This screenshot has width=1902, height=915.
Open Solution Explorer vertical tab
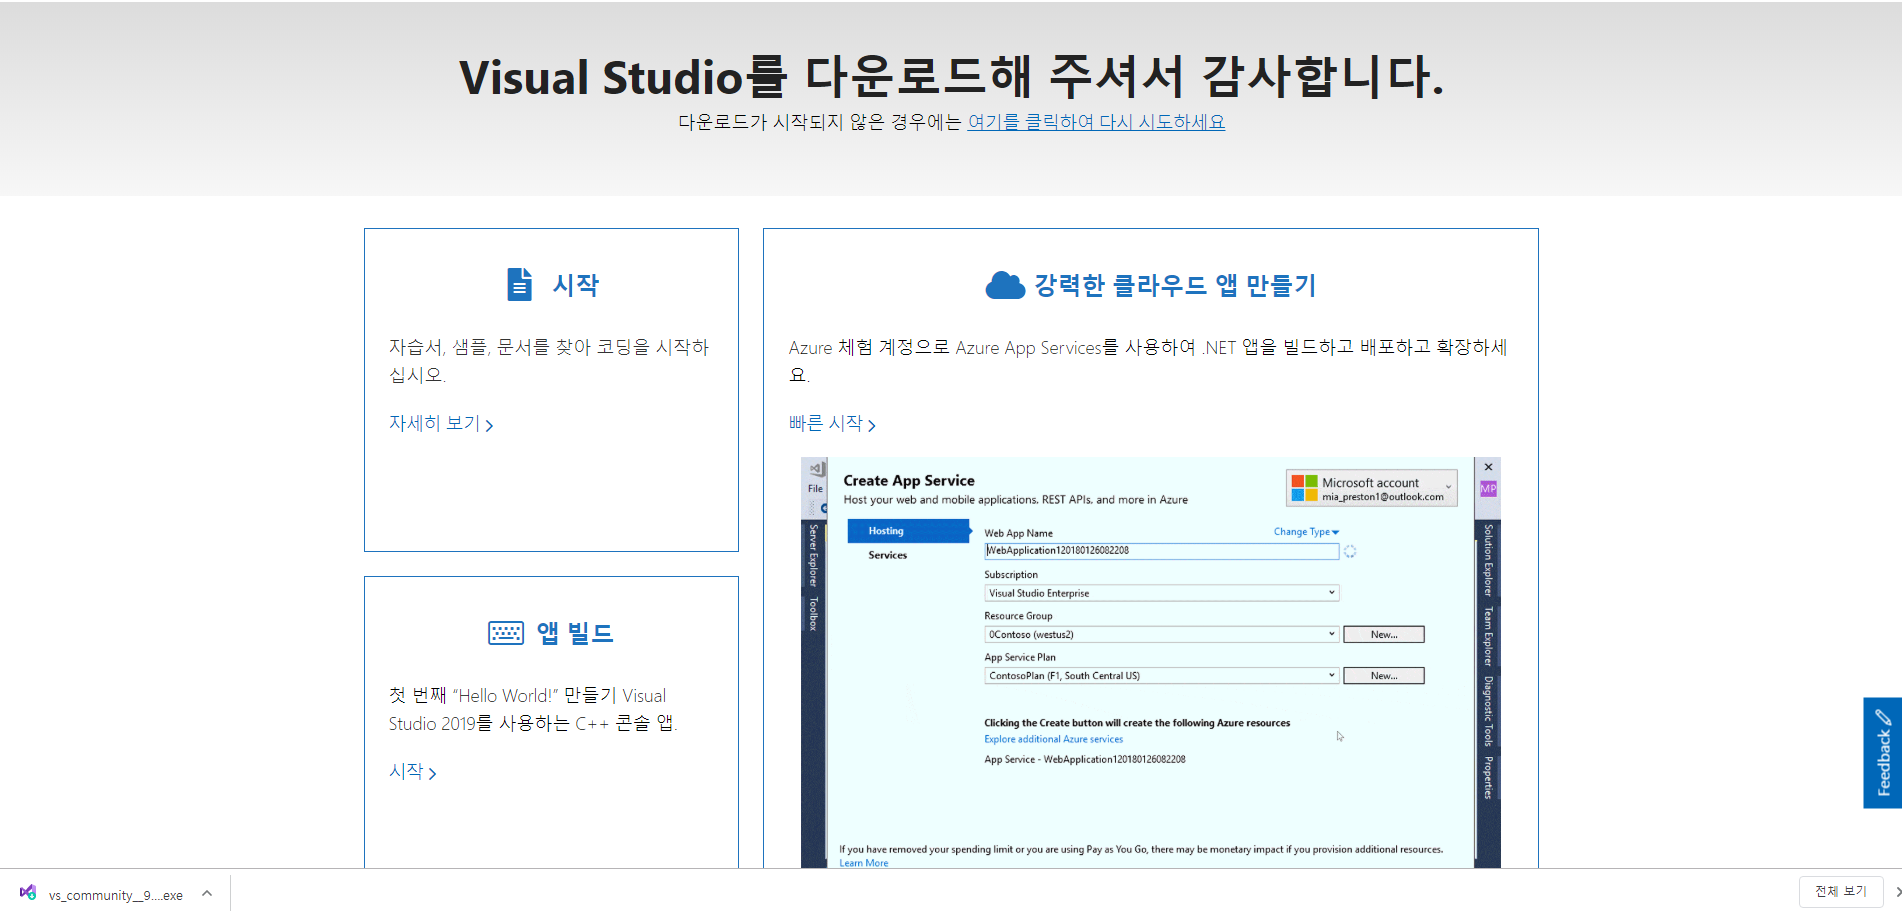pos(1488,560)
